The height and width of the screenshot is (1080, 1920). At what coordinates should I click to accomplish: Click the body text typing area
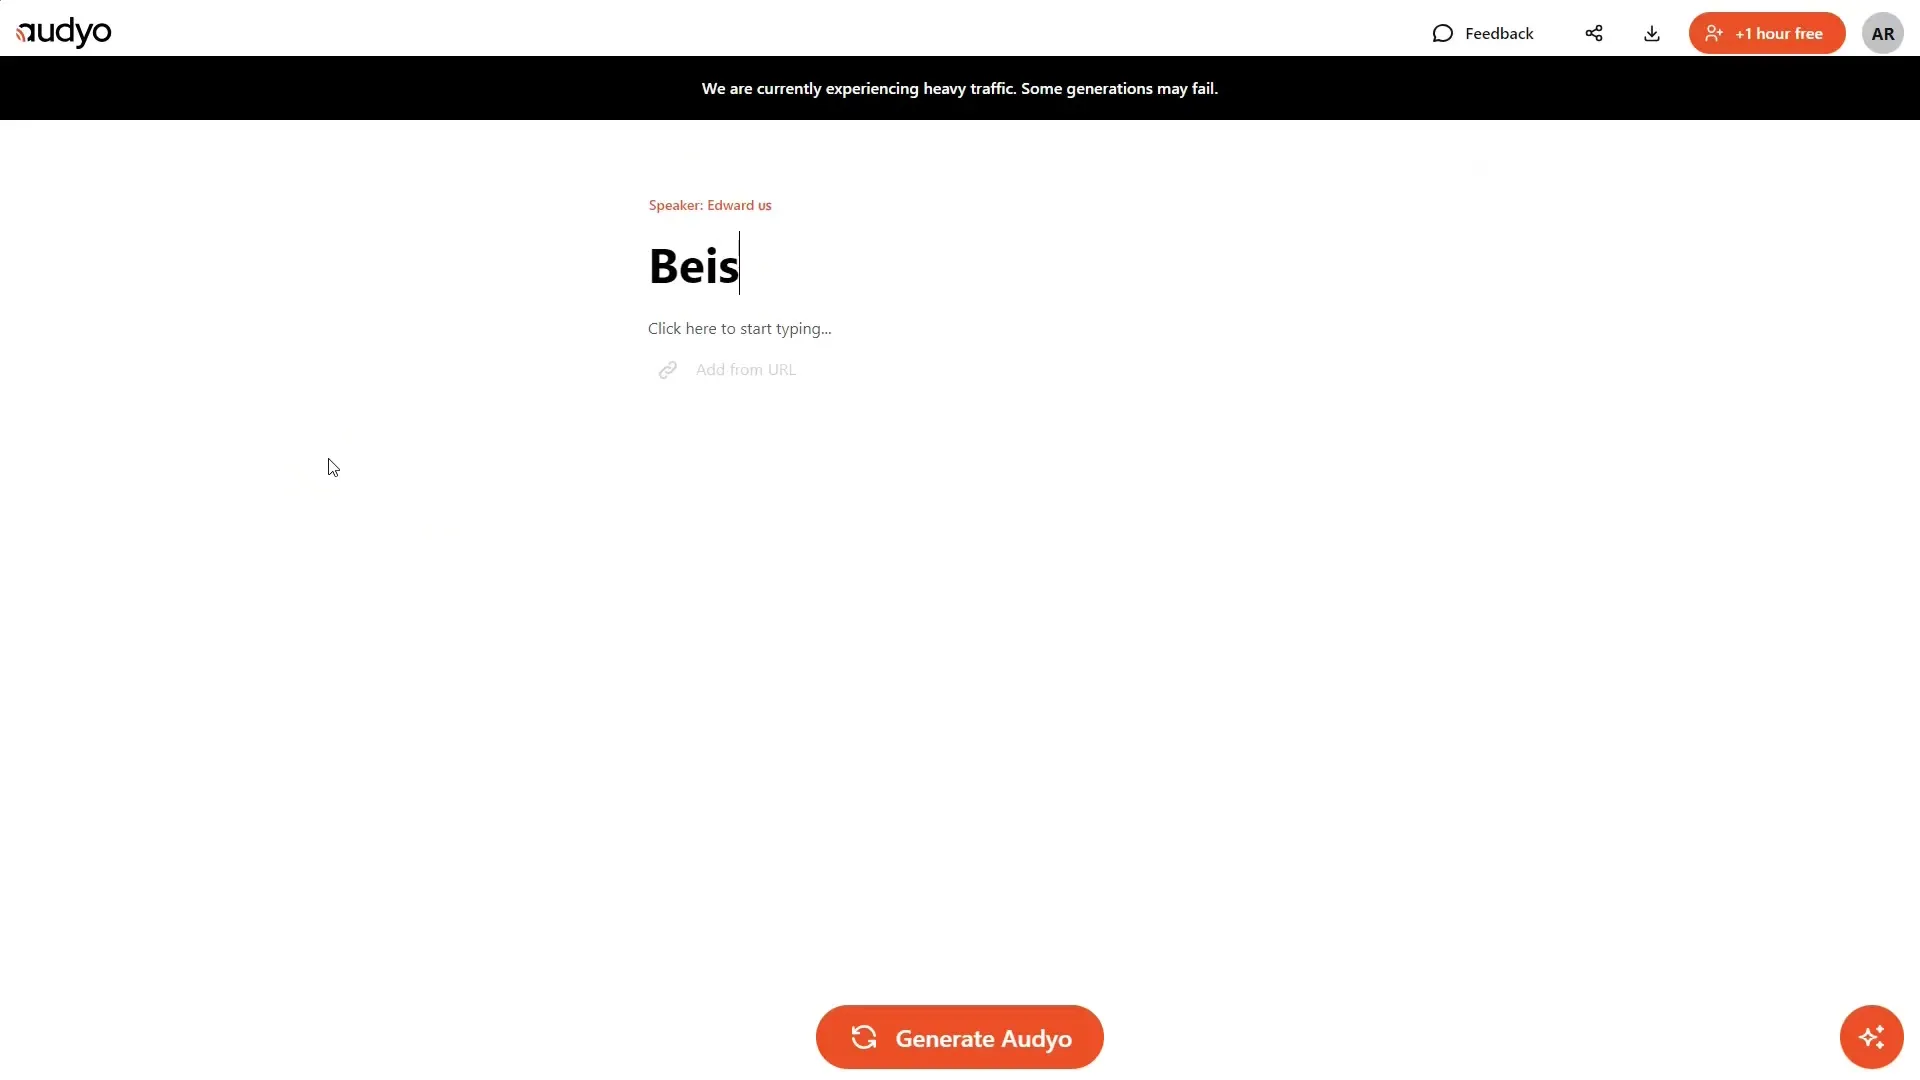738,327
